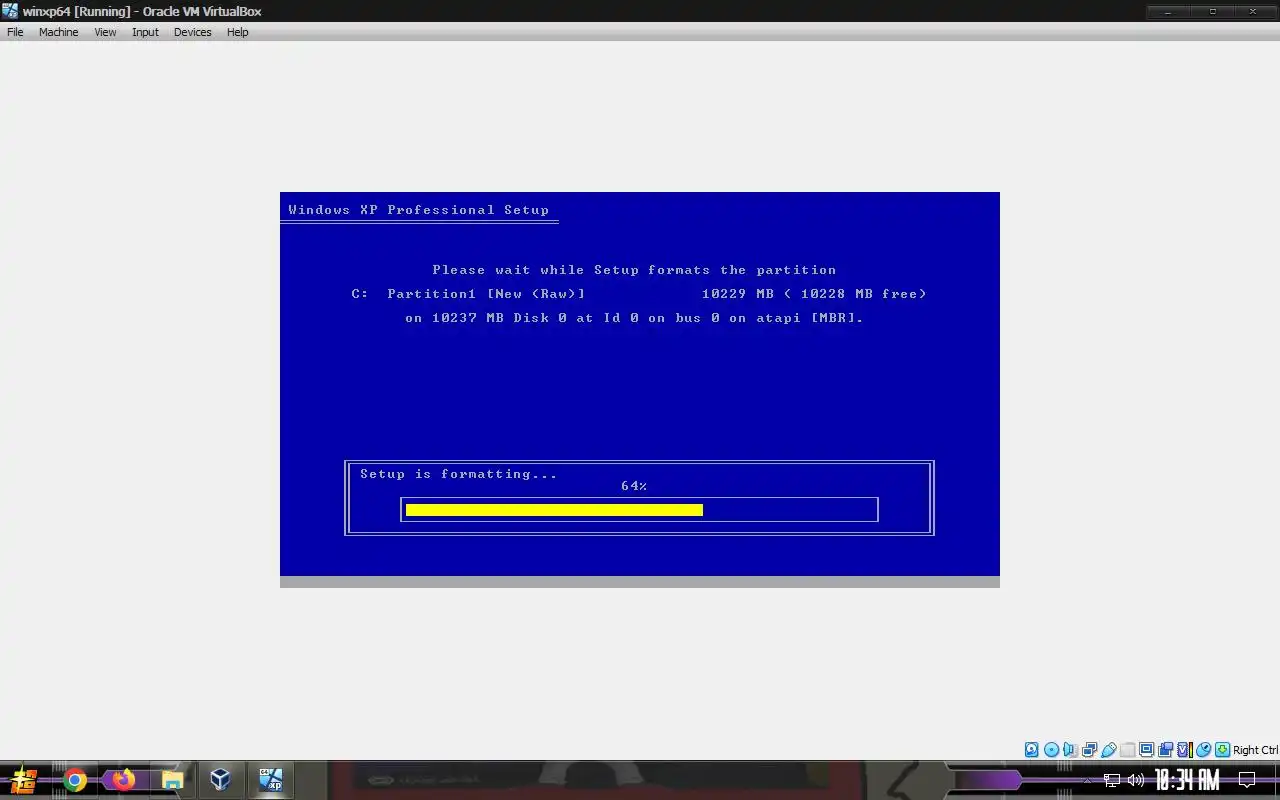Show hidden system tray icons
Viewport: 1280px width, 800px height.
[x=1088, y=780]
